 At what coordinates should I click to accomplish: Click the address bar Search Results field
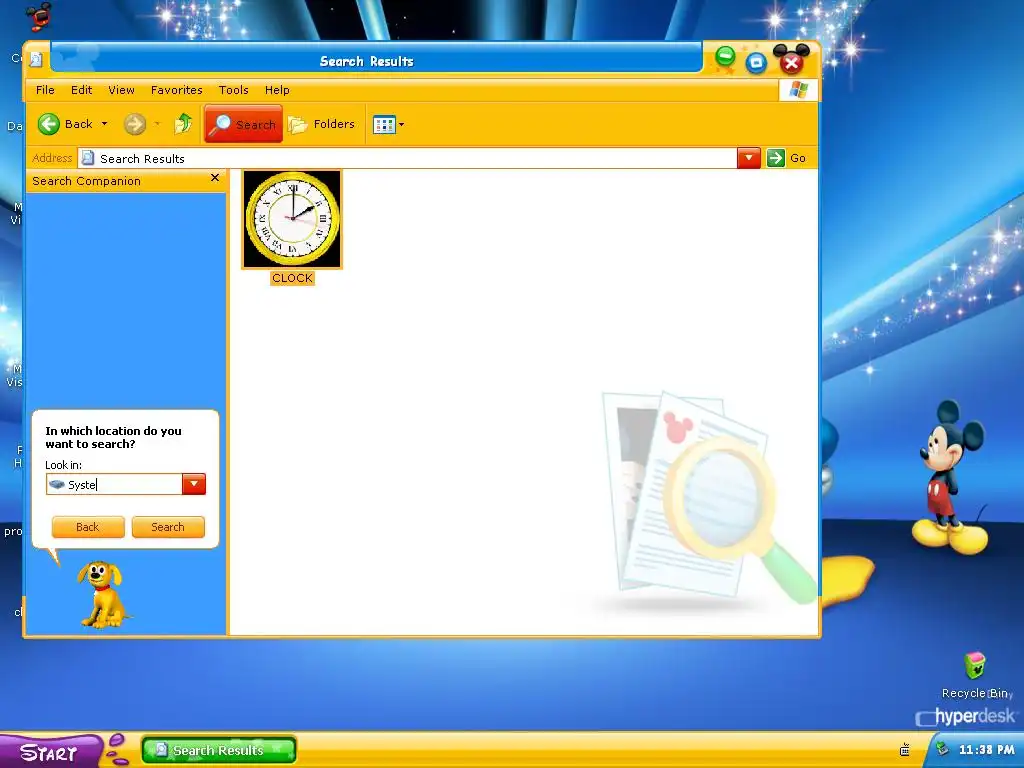[408, 158]
